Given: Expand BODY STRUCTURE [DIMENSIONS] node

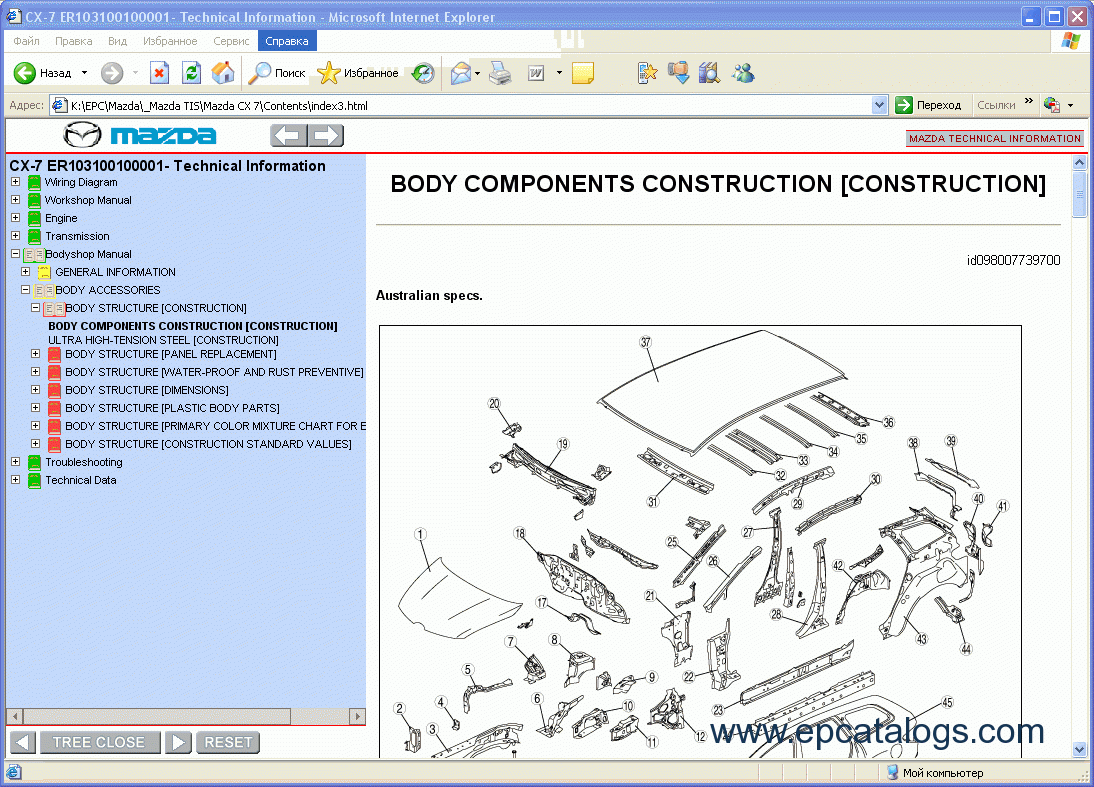Looking at the screenshot, I should [x=35, y=390].
